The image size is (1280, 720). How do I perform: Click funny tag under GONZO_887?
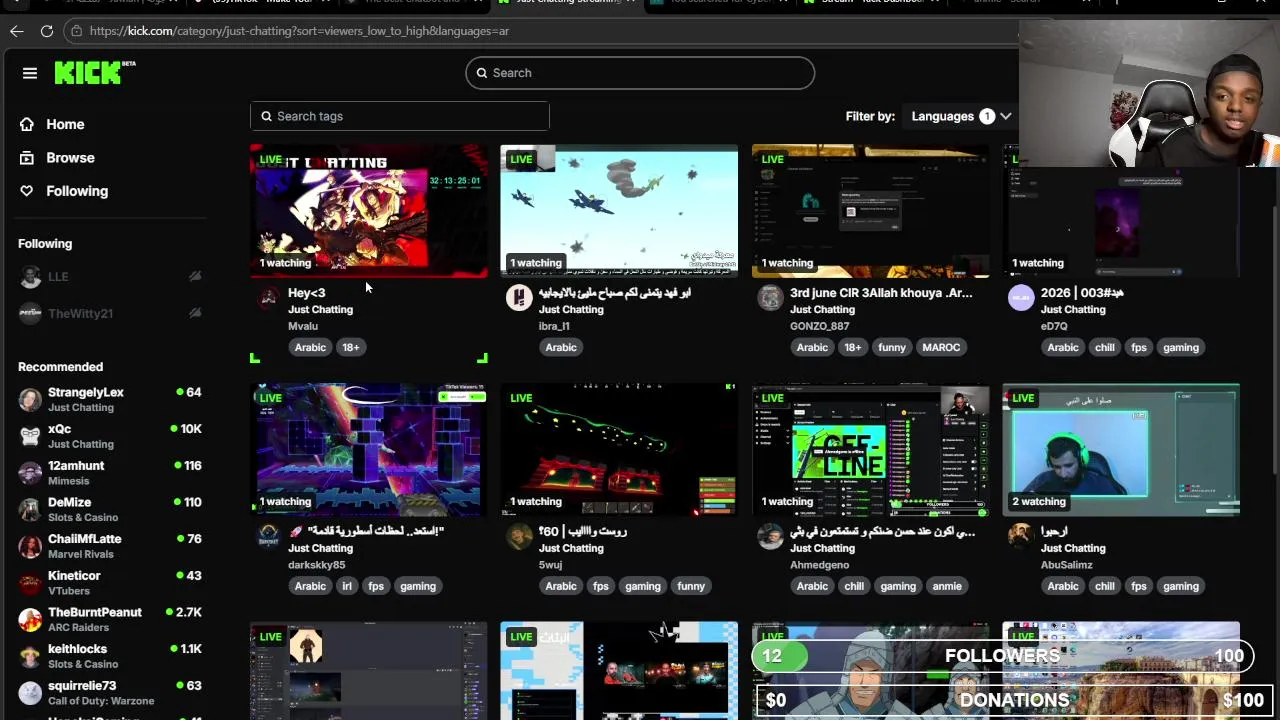pos(892,347)
